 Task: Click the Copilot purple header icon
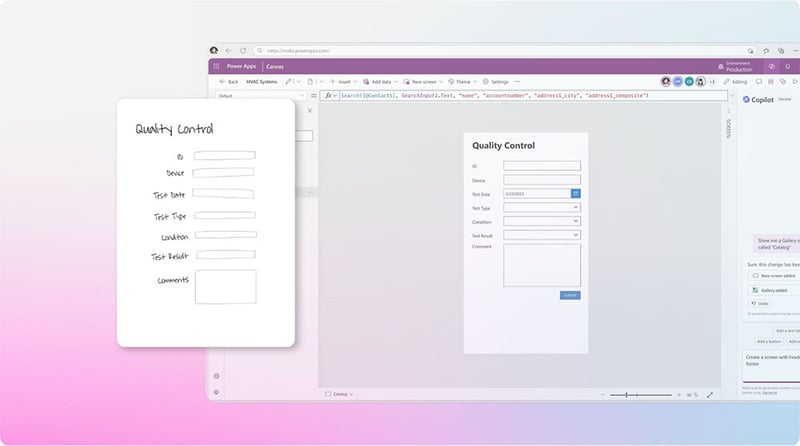(771, 66)
